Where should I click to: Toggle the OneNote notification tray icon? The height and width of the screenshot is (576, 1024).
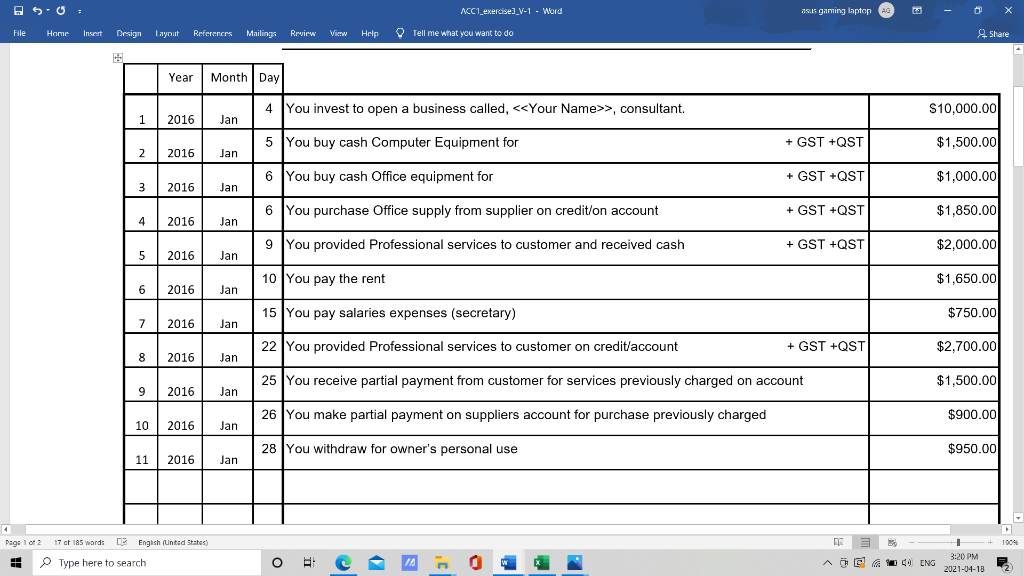[x=859, y=562]
